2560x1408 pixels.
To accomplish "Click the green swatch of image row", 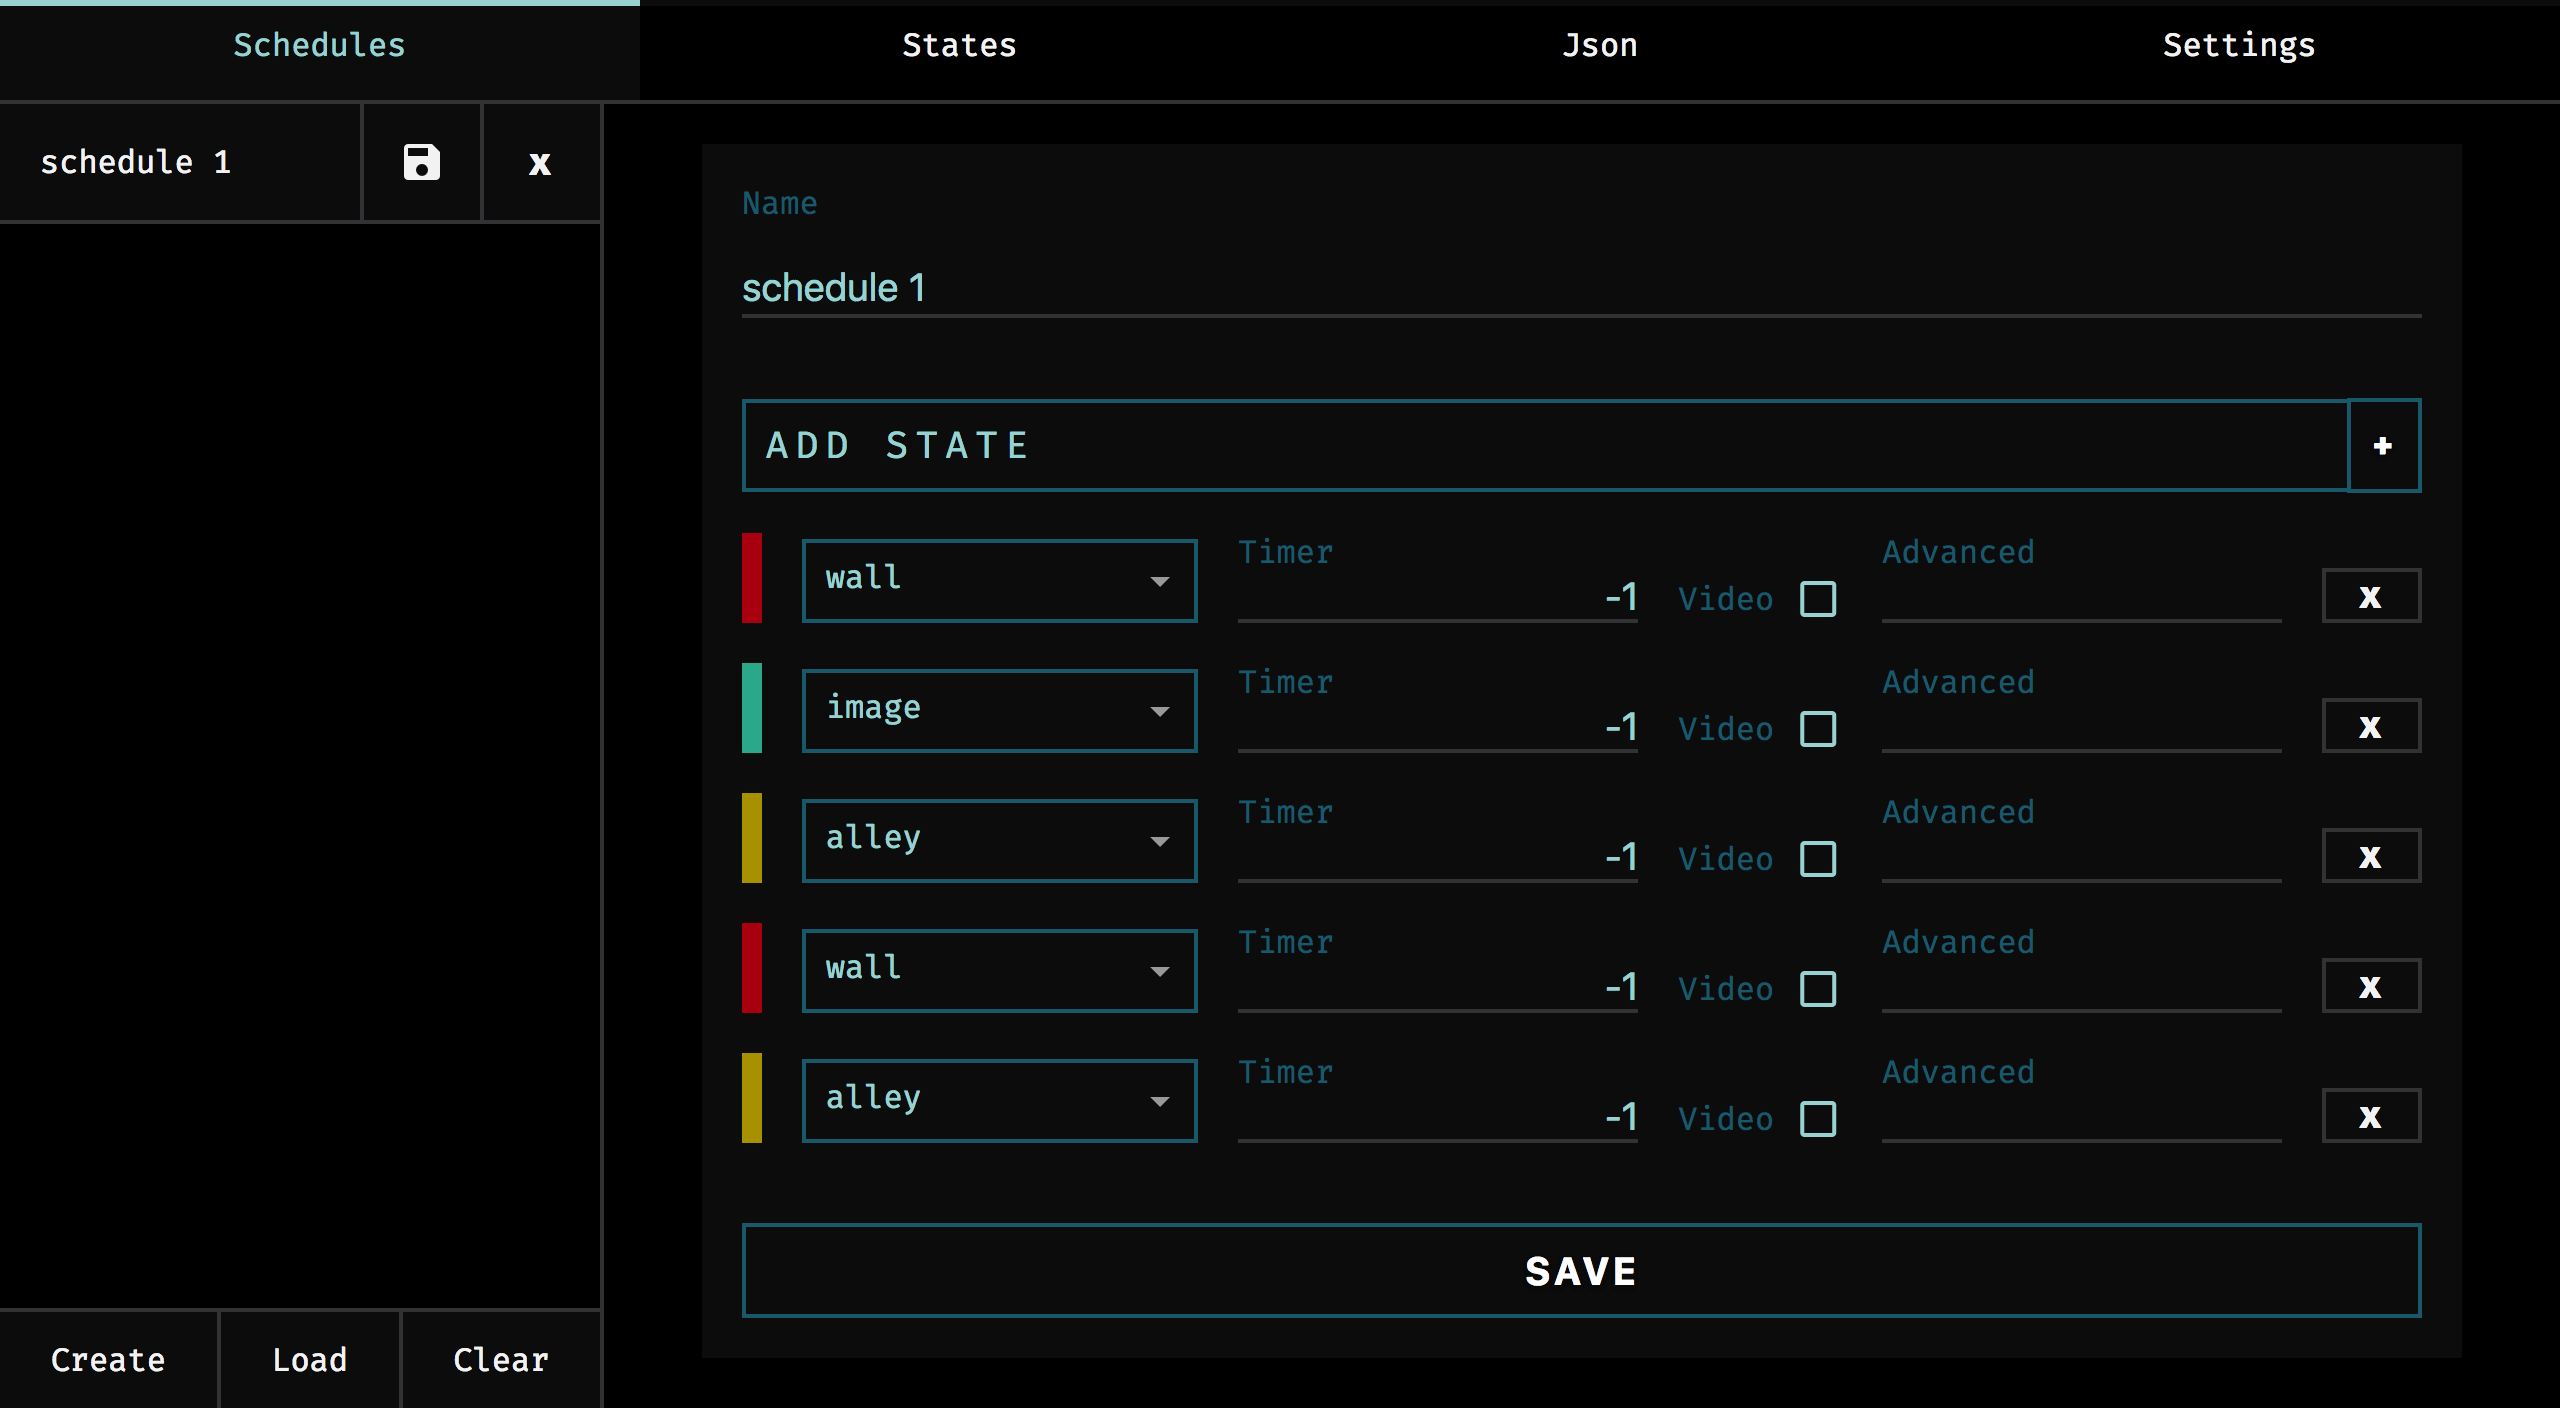I will tap(752, 709).
